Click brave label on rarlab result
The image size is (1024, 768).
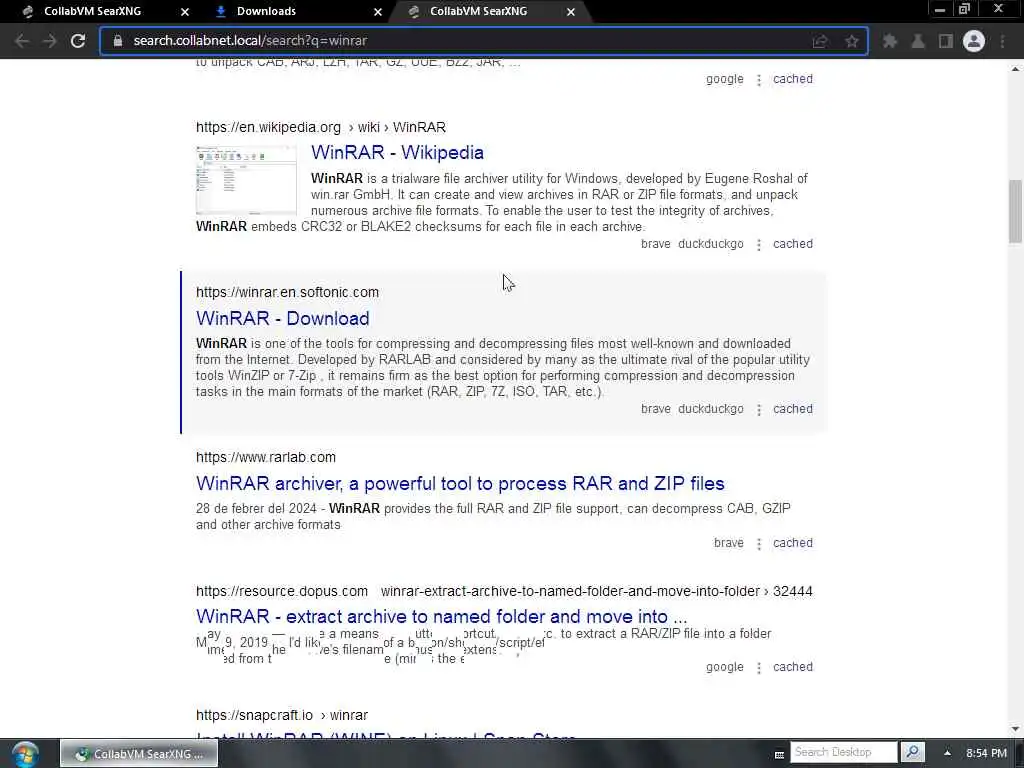point(729,543)
